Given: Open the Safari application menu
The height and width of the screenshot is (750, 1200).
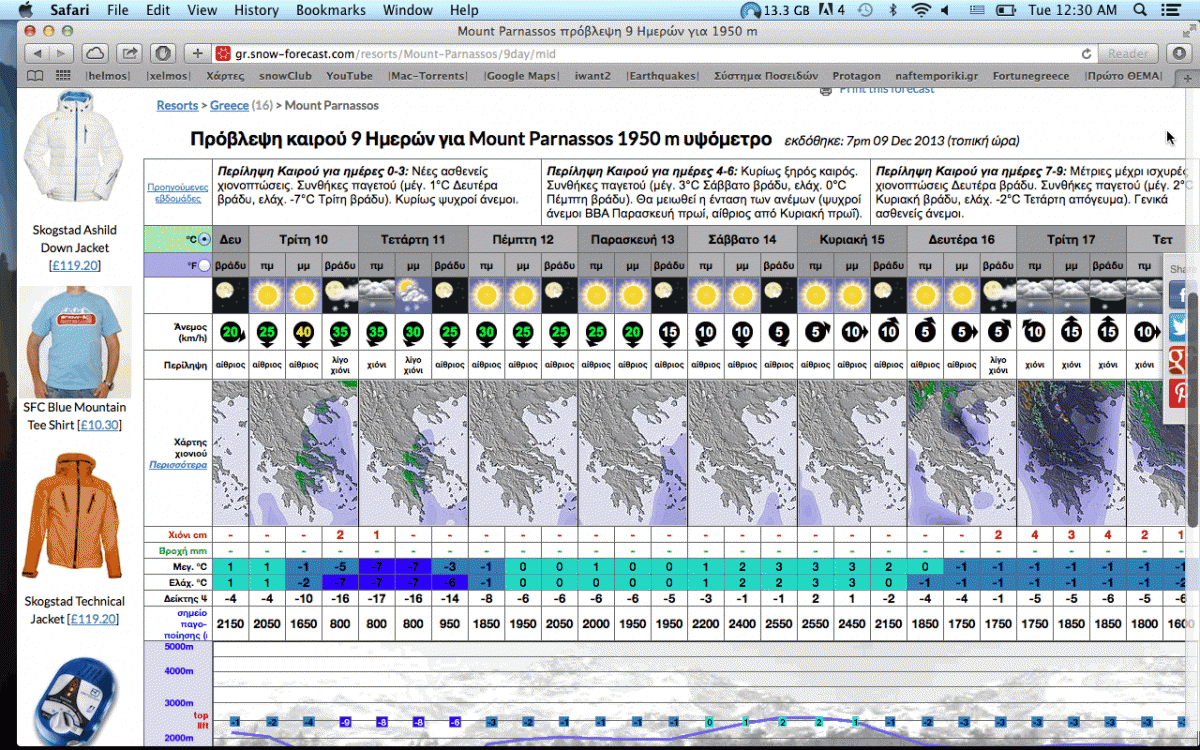Looking at the screenshot, I should pos(70,10).
